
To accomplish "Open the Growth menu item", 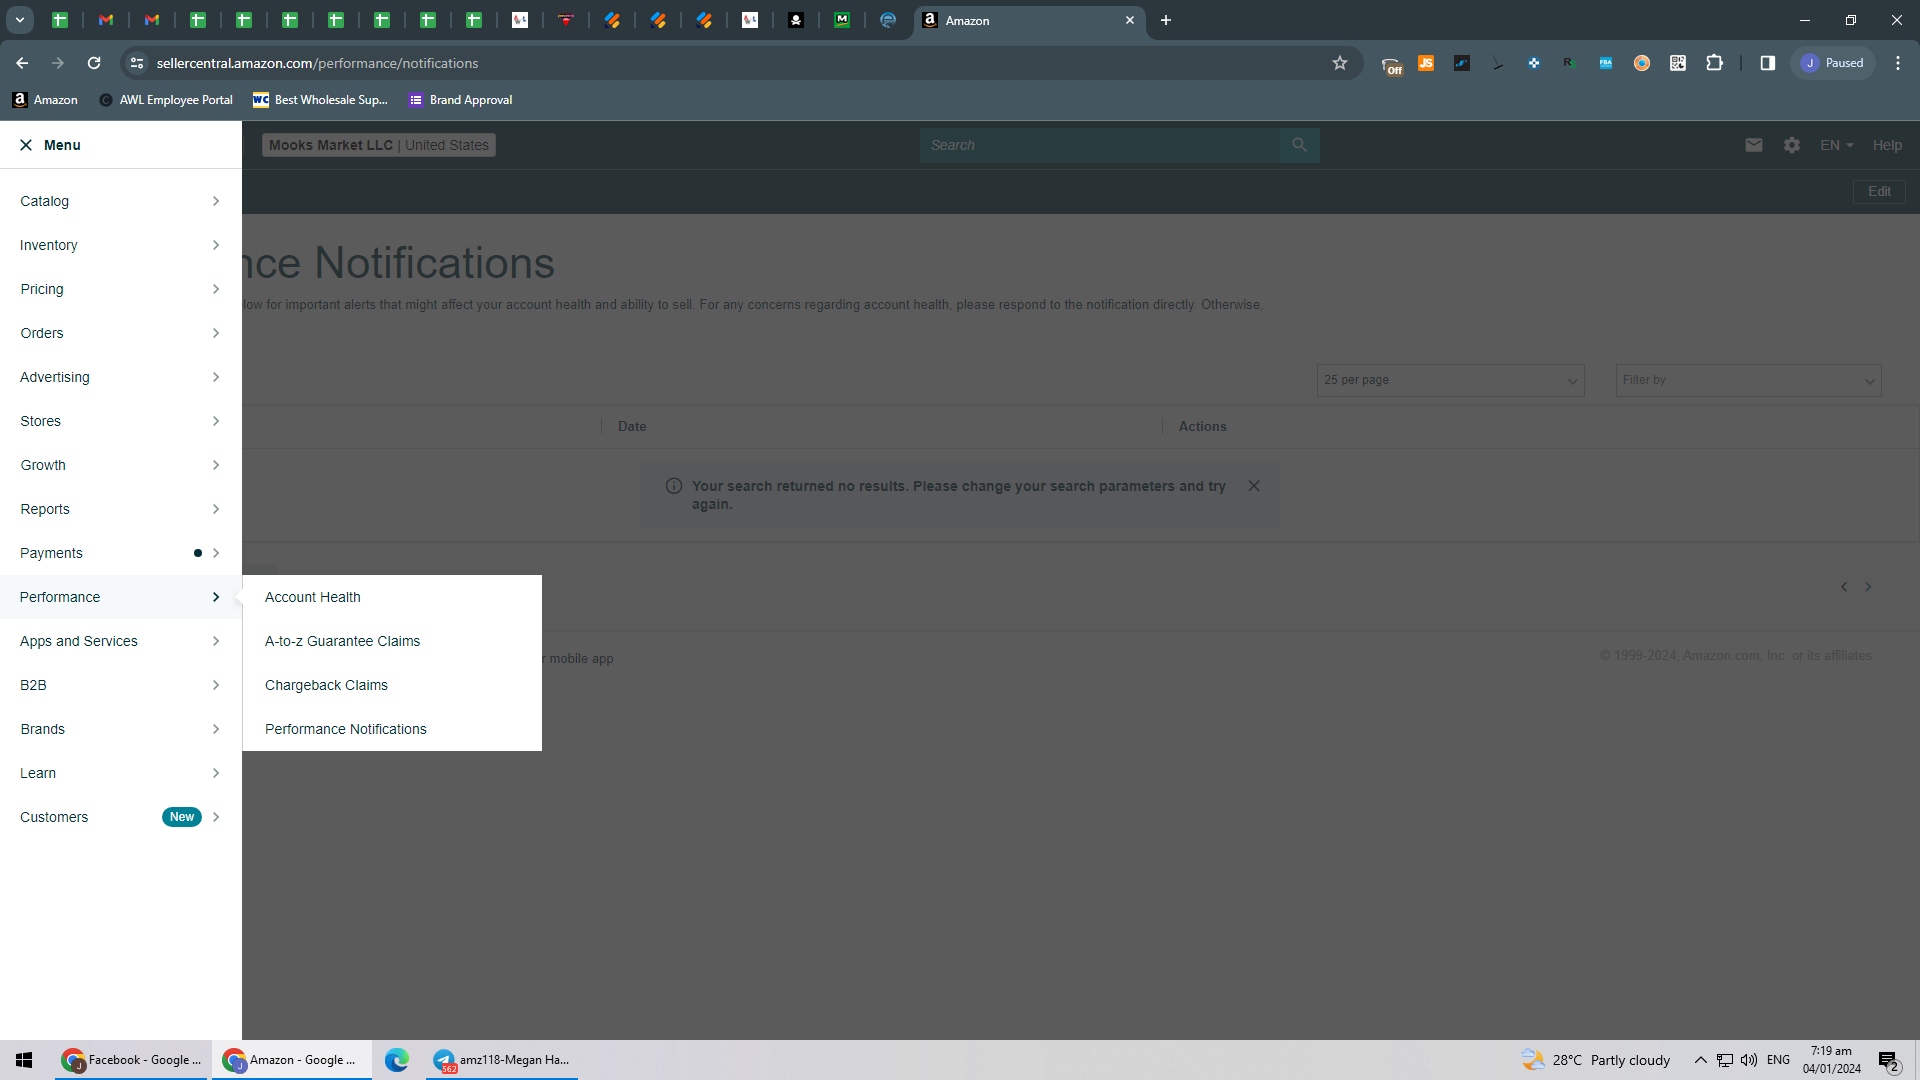I will (x=121, y=465).
